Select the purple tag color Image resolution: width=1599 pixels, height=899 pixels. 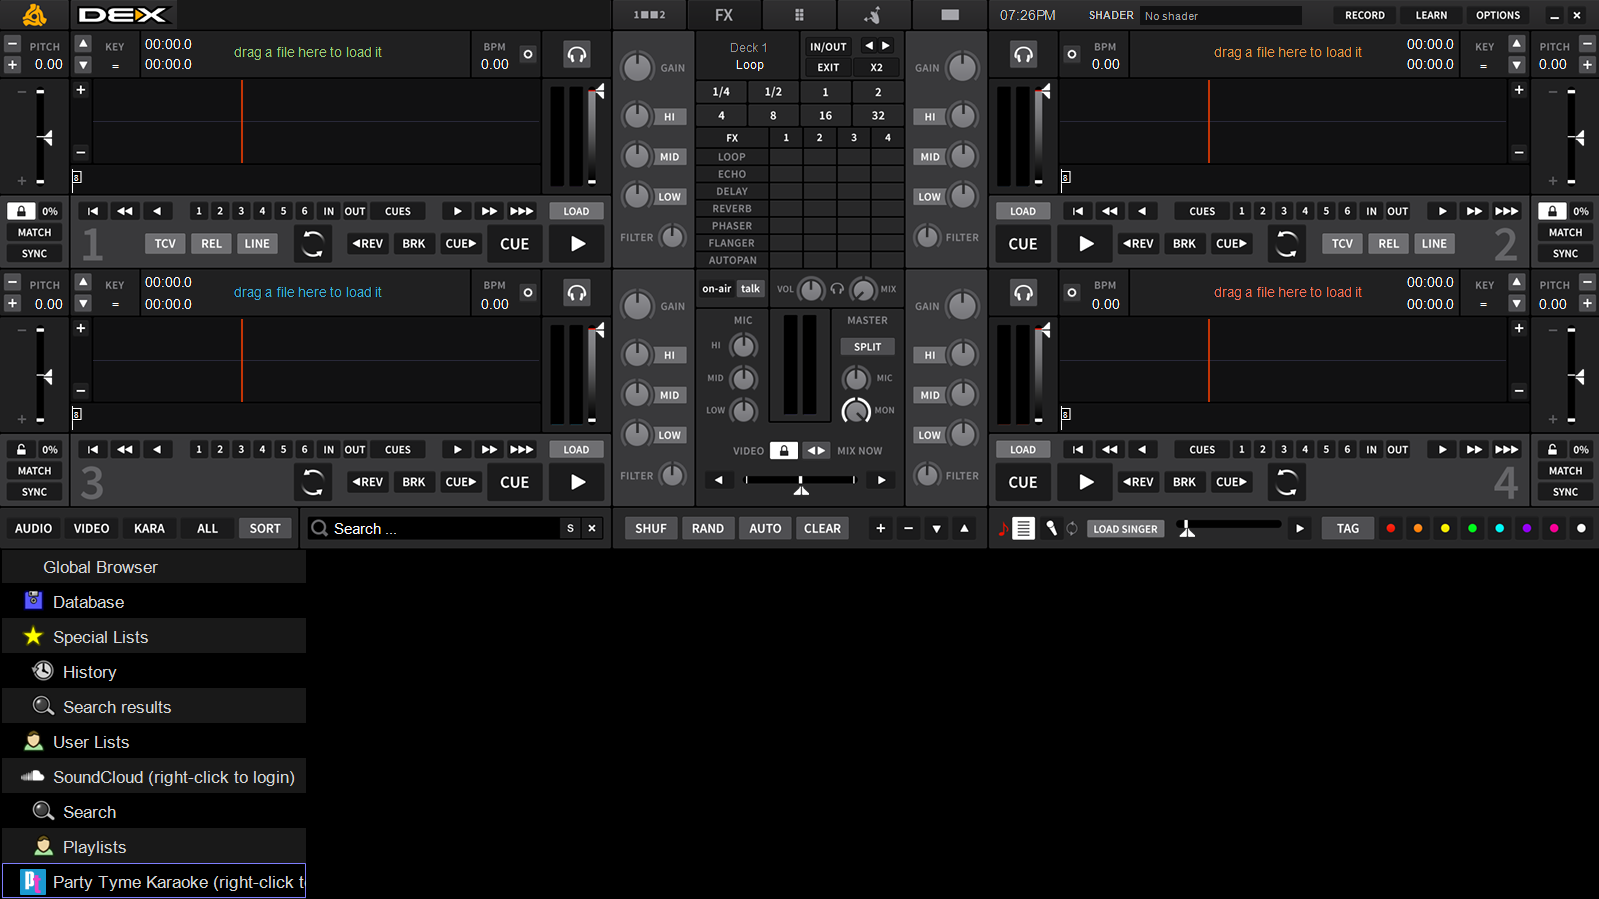pos(1527,528)
